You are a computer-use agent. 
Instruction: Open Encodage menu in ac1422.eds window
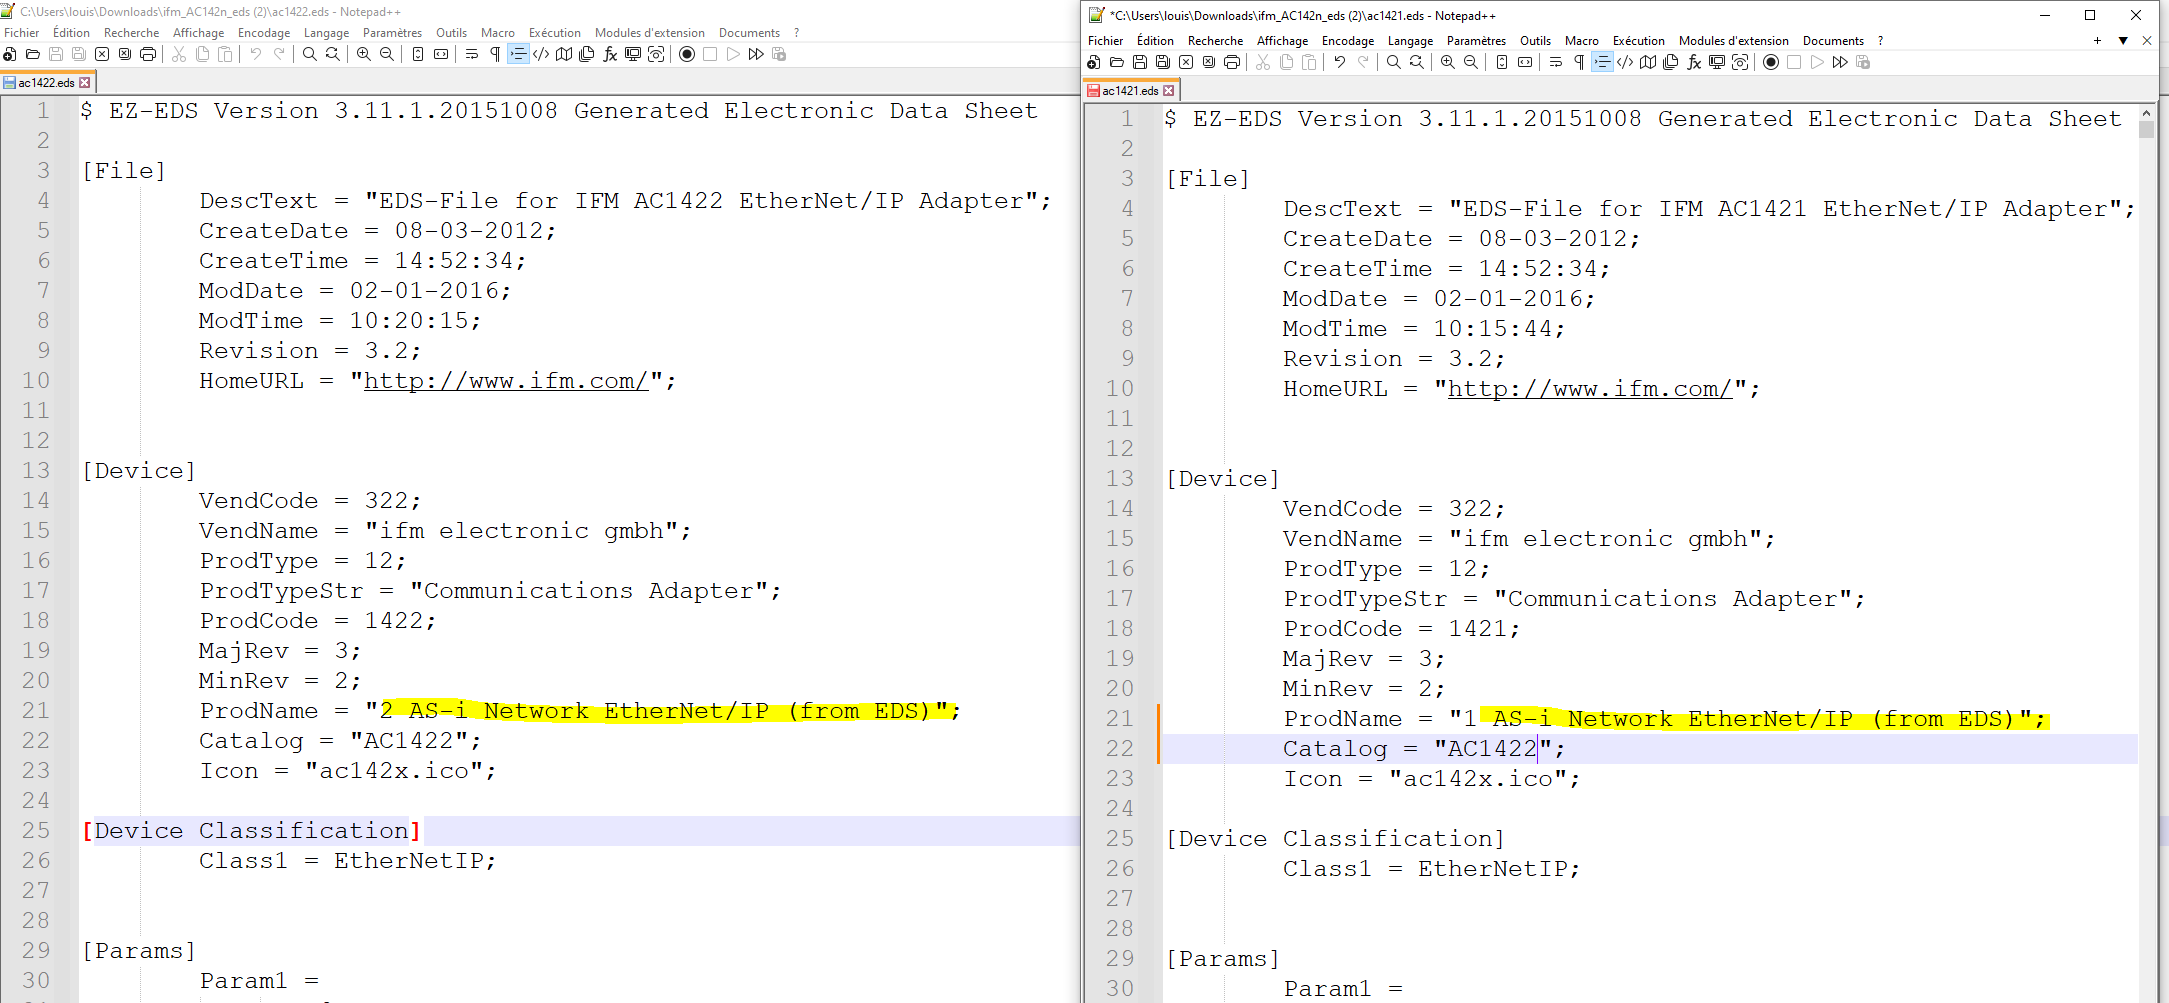264,33
